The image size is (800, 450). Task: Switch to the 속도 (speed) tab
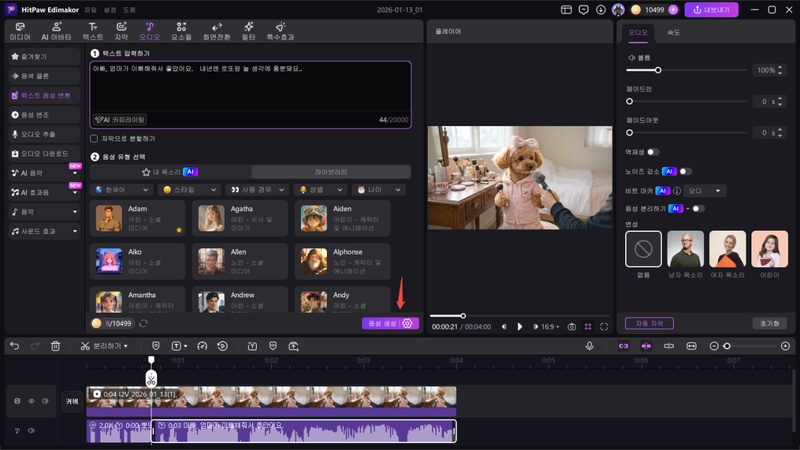(x=673, y=32)
